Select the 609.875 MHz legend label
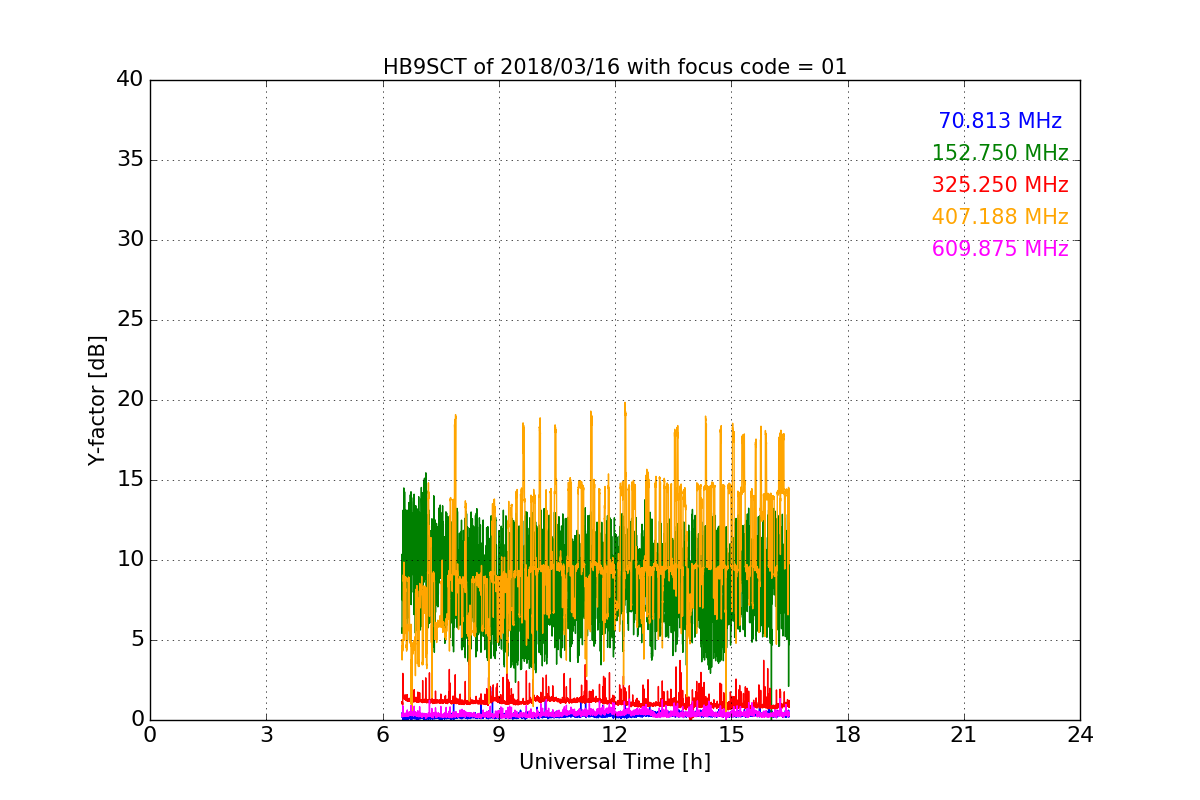Viewport: 1200px width, 800px height. (1000, 249)
